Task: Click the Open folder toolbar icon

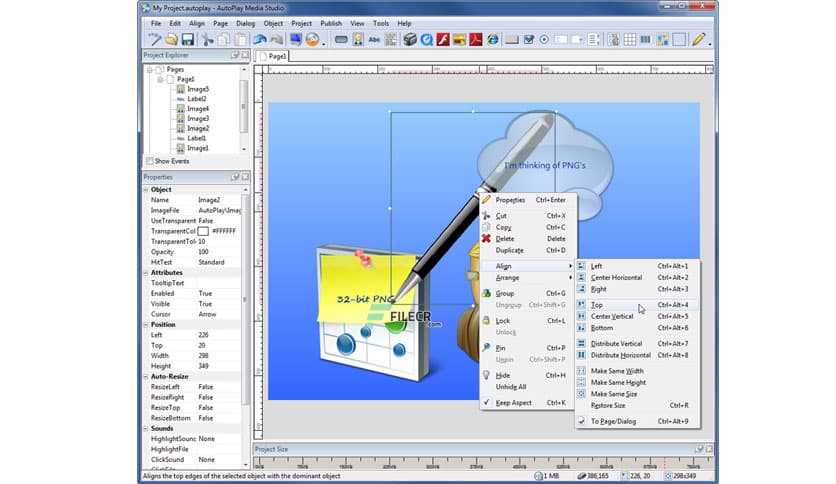Action: [171, 39]
